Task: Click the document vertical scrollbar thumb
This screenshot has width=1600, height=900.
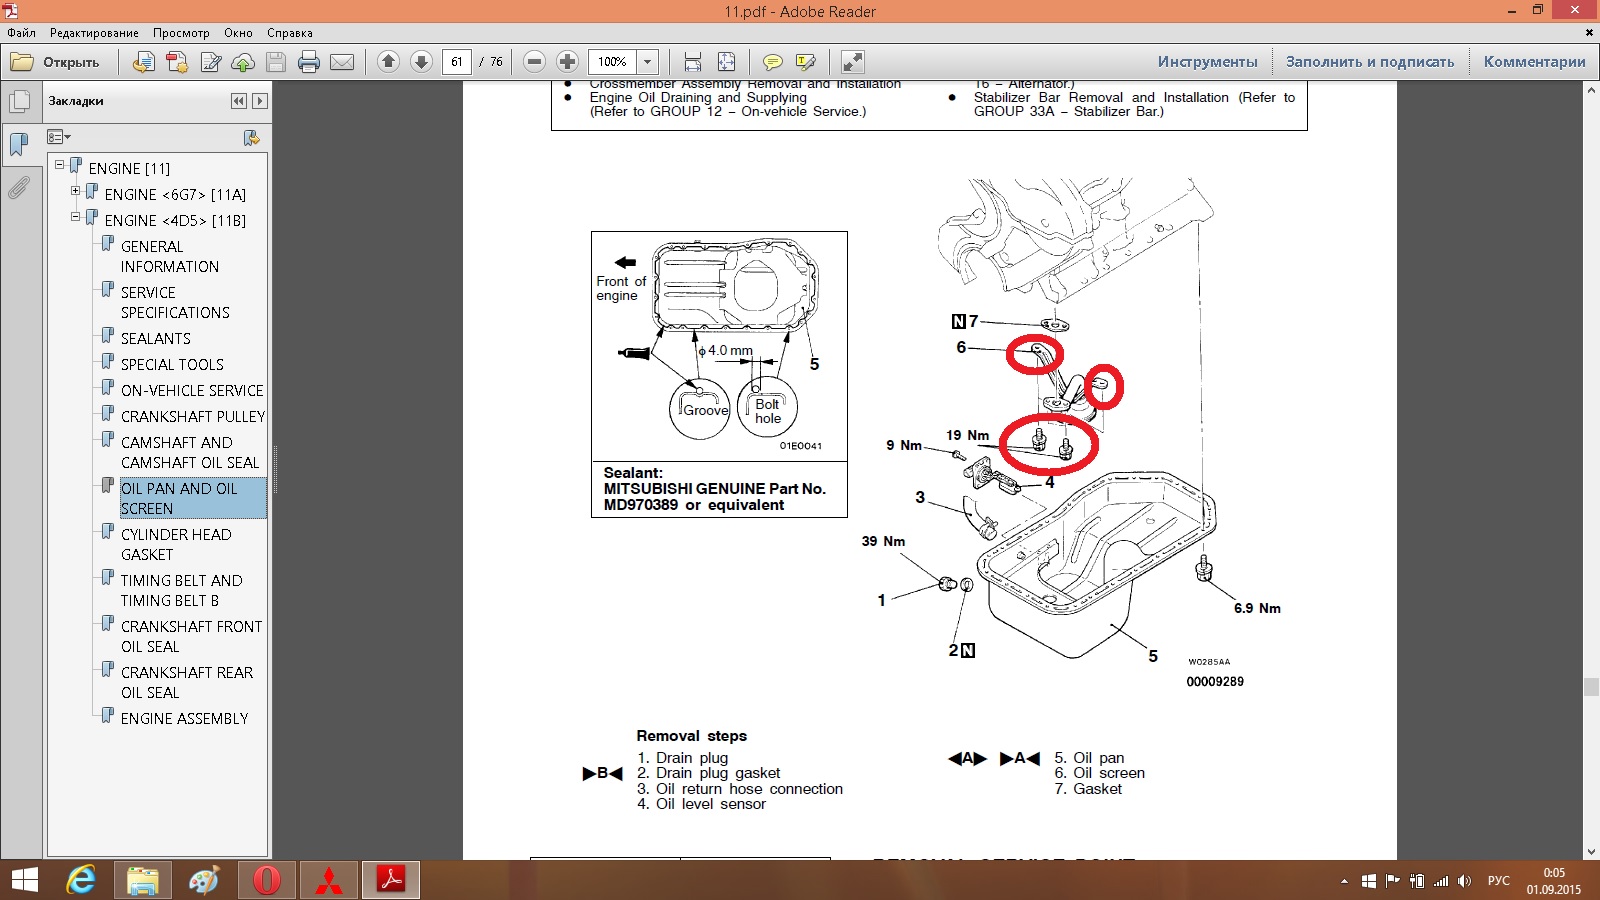Action: coord(1591,686)
